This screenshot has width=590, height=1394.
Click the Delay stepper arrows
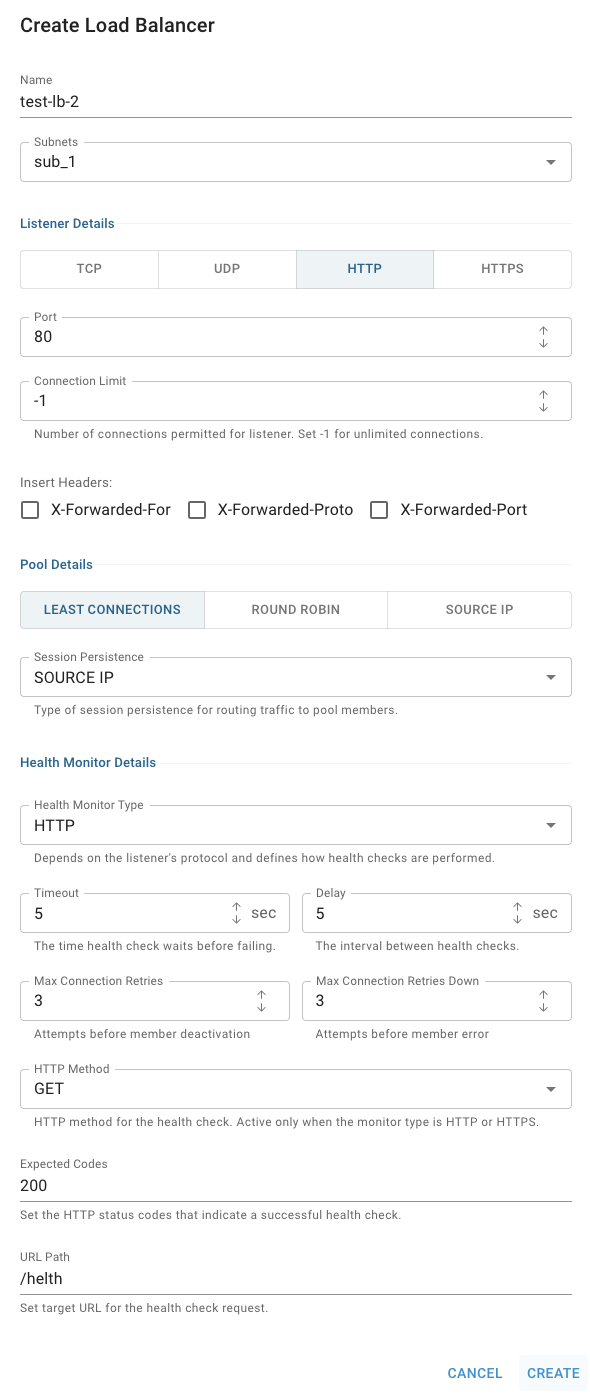pyautogui.click(x=518, y=913)
